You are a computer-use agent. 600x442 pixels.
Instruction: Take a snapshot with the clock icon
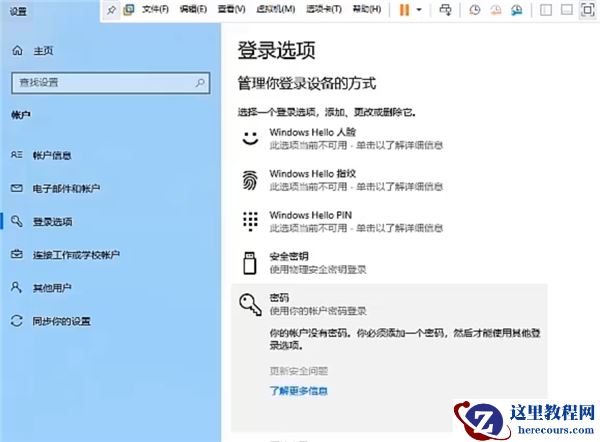tap(474, 10)
